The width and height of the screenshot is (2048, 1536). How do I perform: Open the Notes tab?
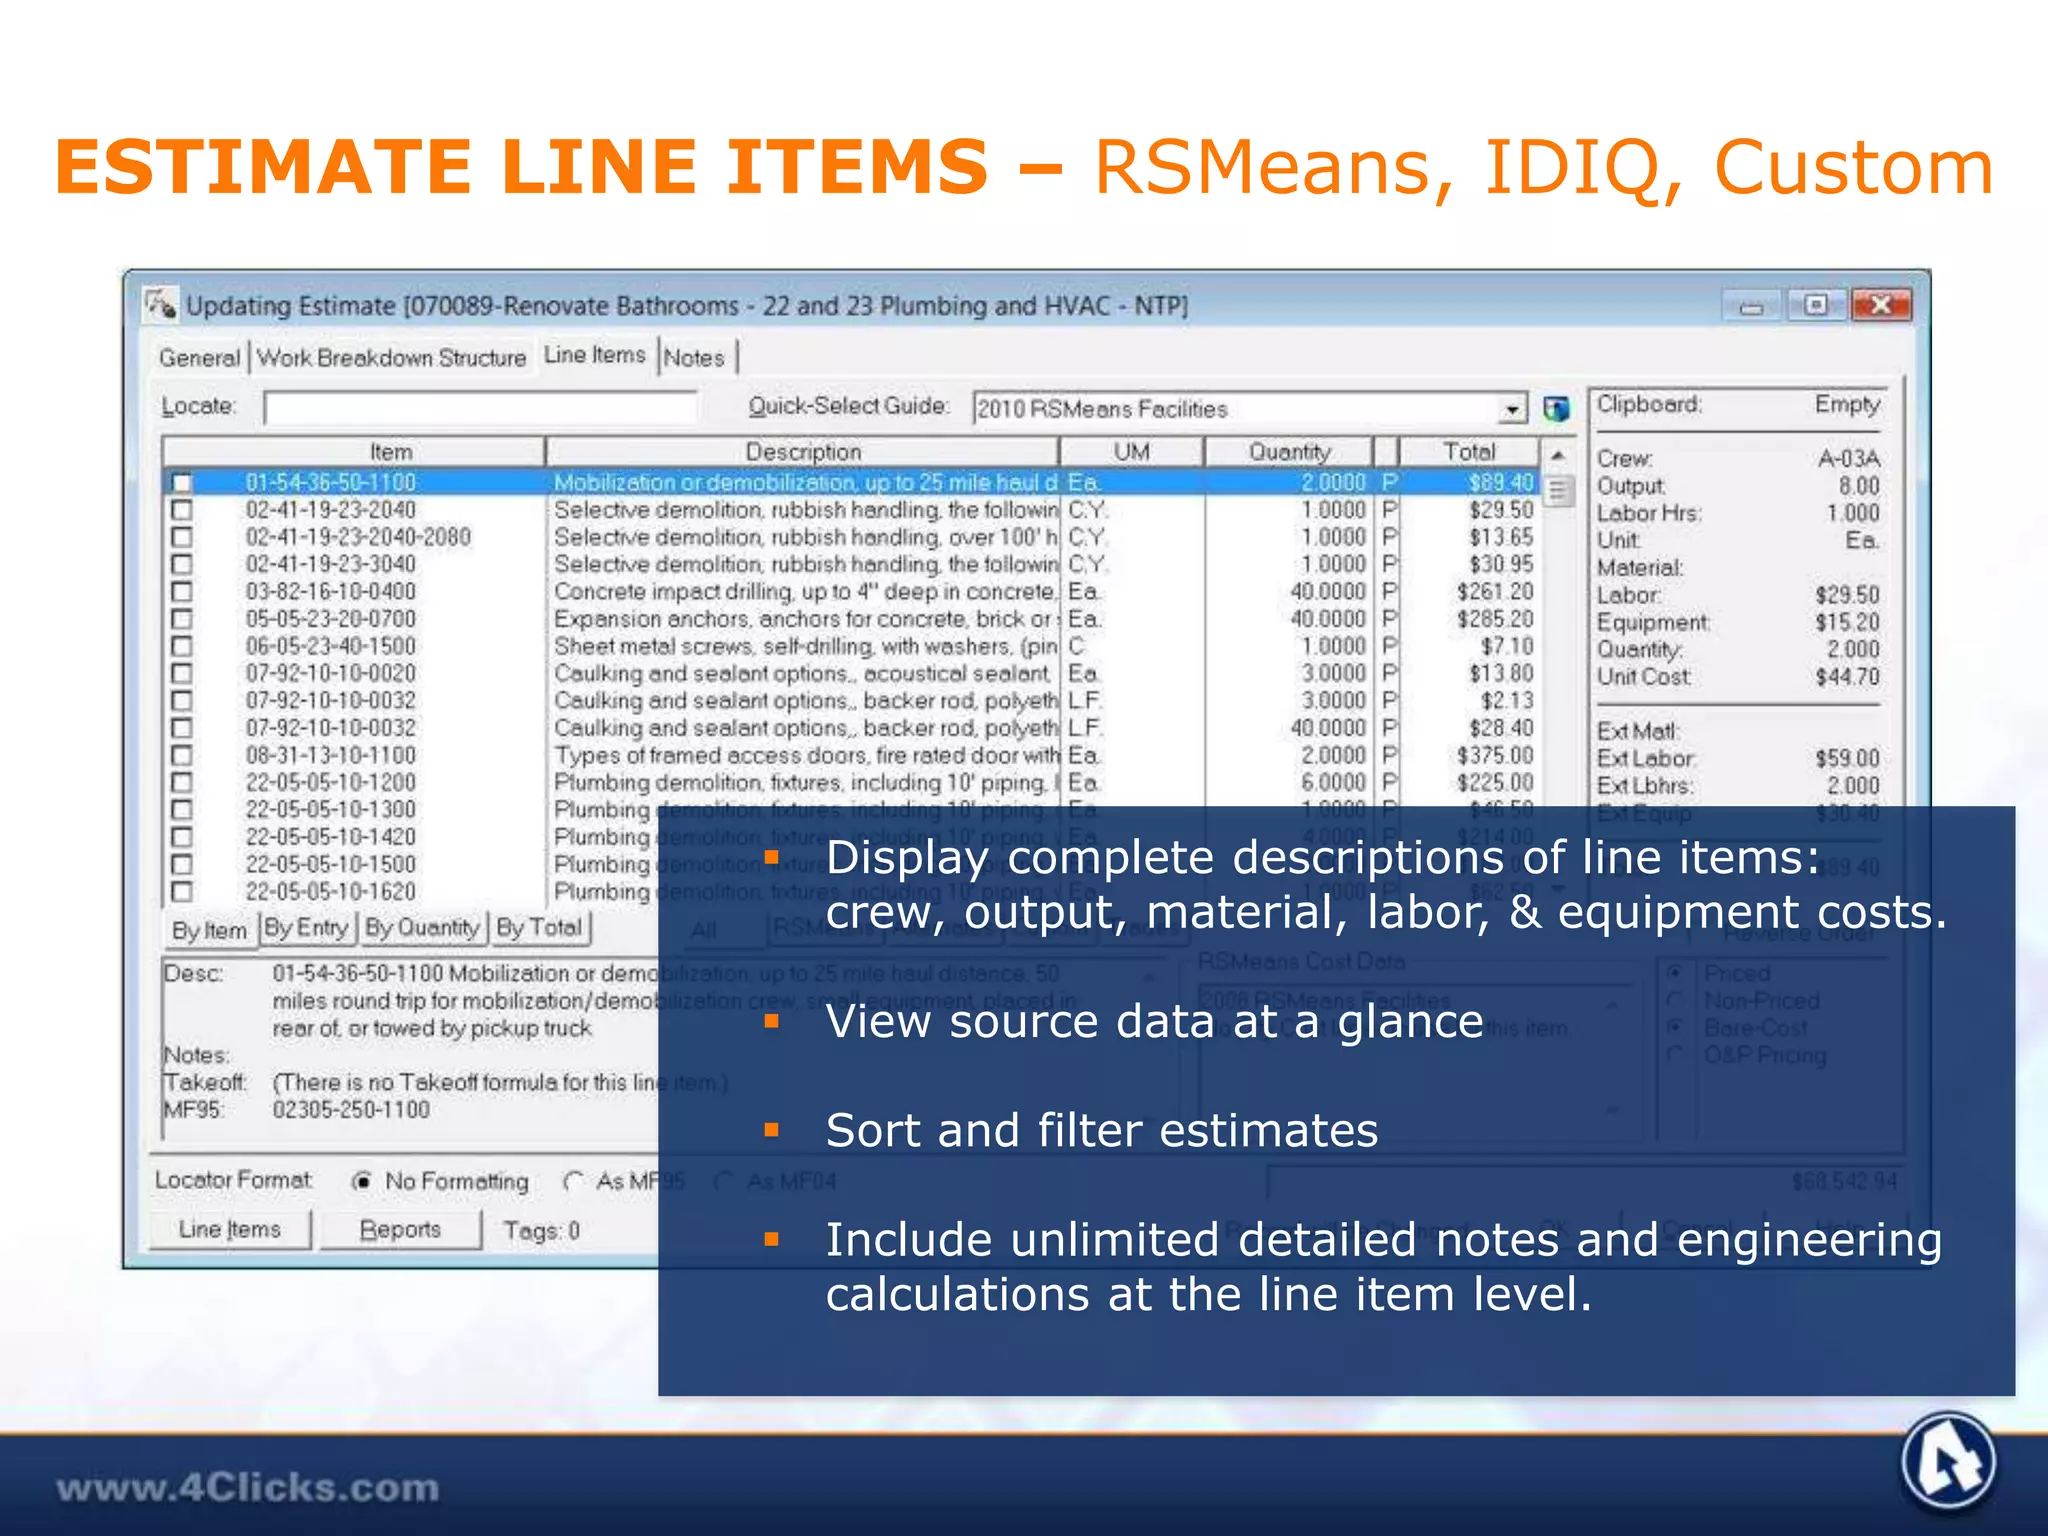(x=694, y=358)
